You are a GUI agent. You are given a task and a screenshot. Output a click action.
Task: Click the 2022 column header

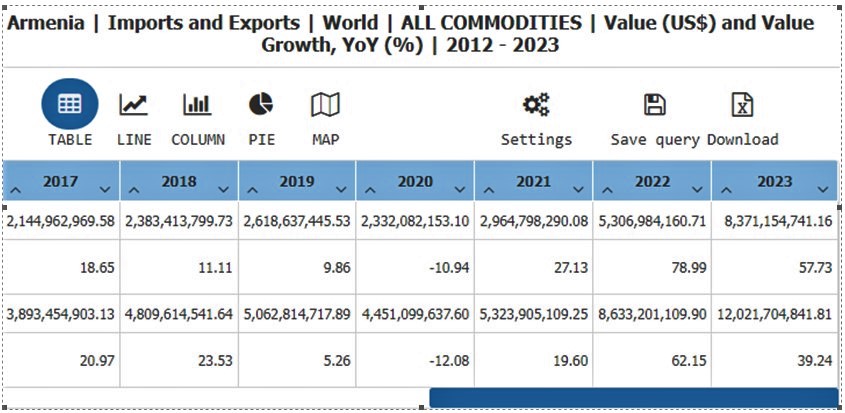pos(652,182)
